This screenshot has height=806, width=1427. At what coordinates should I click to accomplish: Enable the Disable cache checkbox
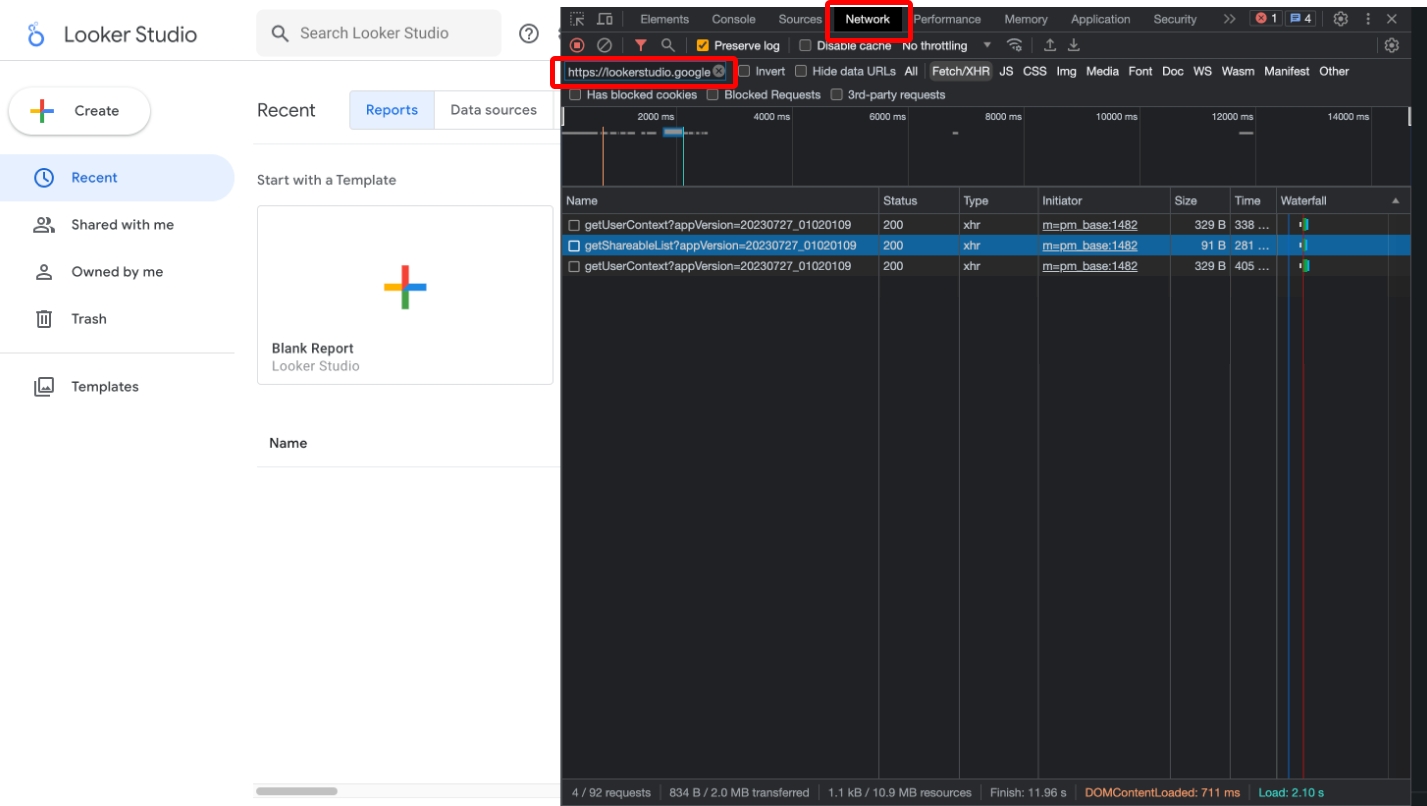[x=805, y=46]
